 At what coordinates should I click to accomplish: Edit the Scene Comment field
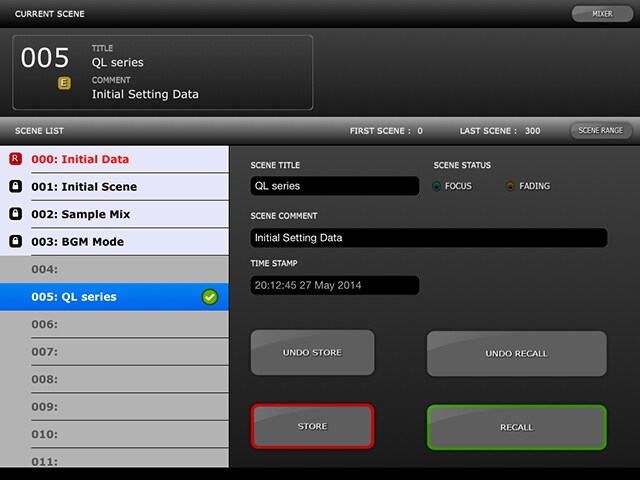(428, 238)
